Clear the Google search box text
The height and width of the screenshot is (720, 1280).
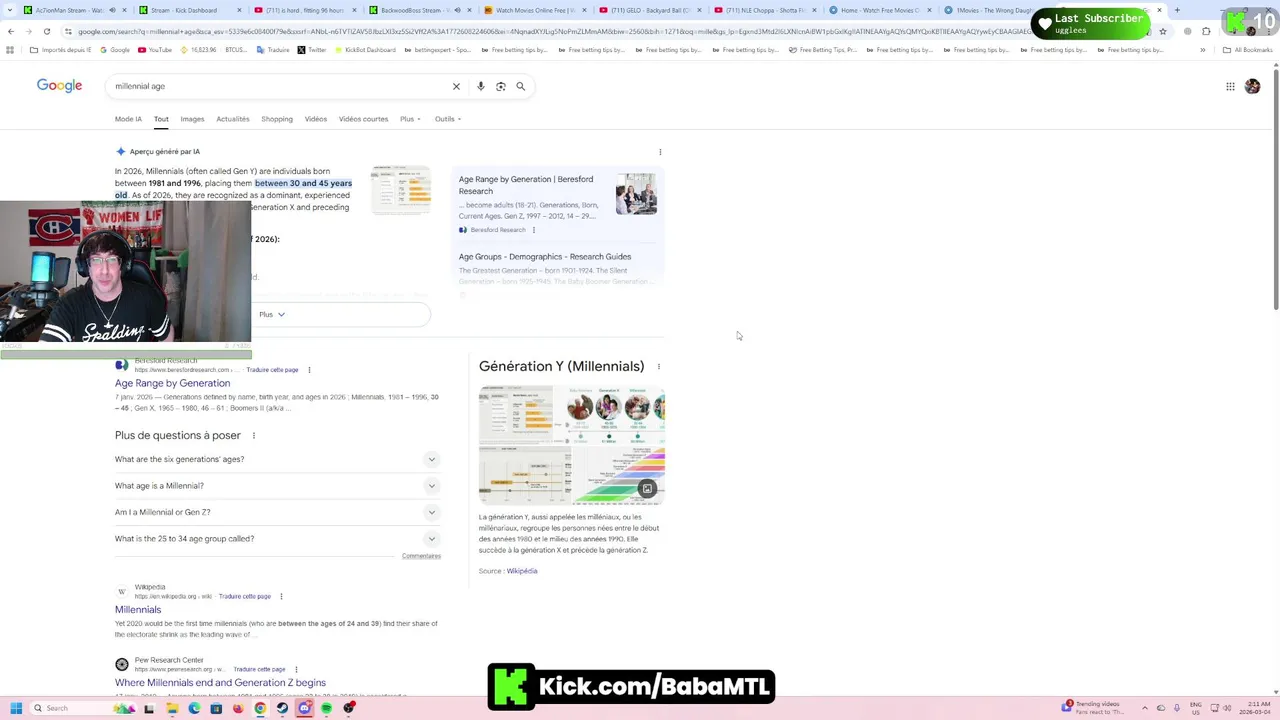click(456, 86)
